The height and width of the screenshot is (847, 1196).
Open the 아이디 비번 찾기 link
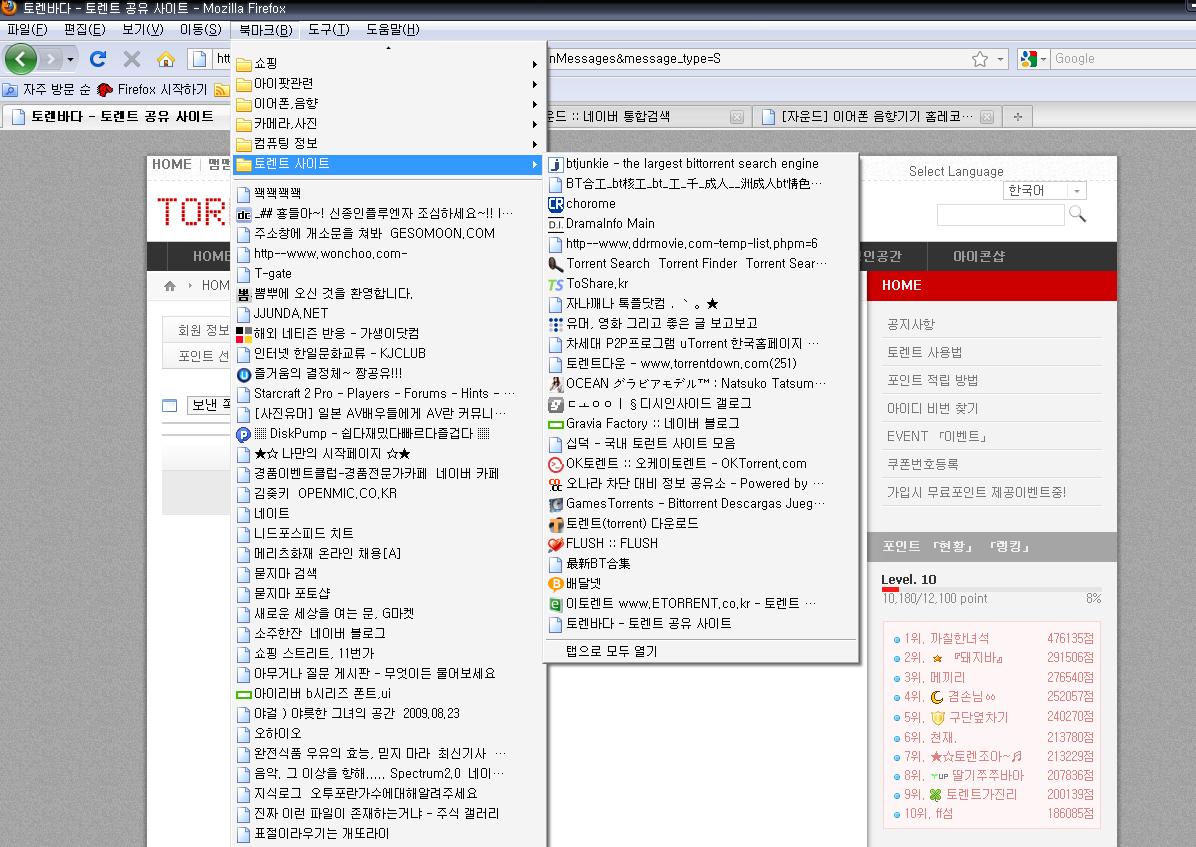[931, 408]
